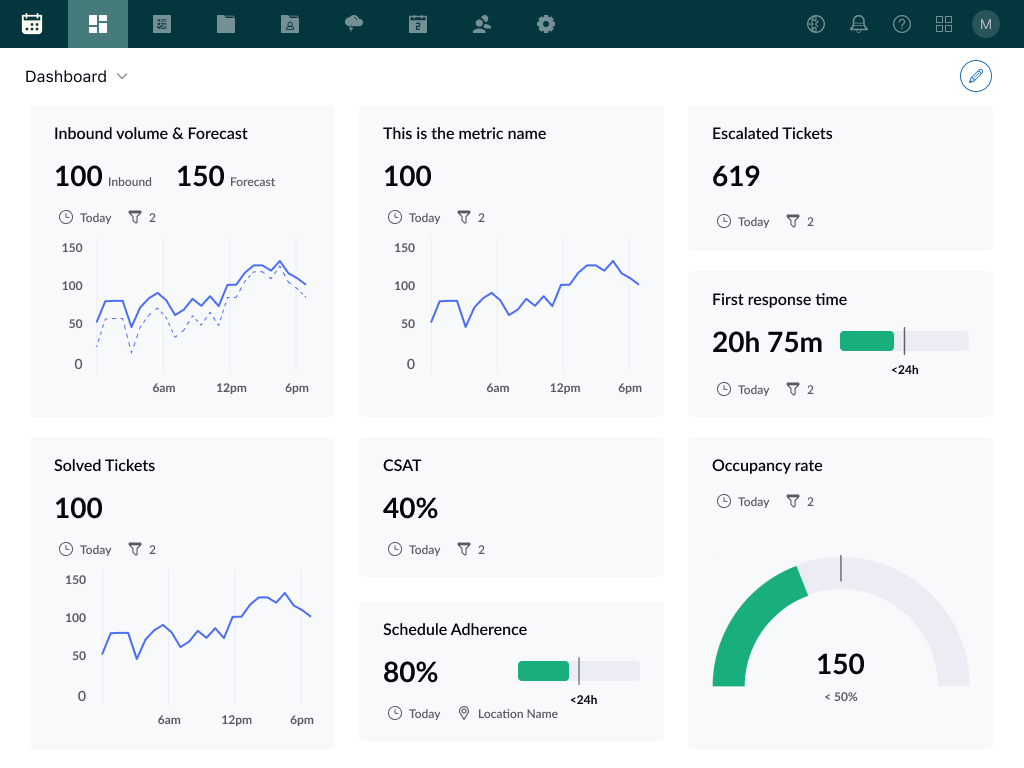Image resolution: width=1024 pixels, height=768 pixels.
Task: Open the settings gear icon
Action: pyautogui.click(x=546, y=24)
